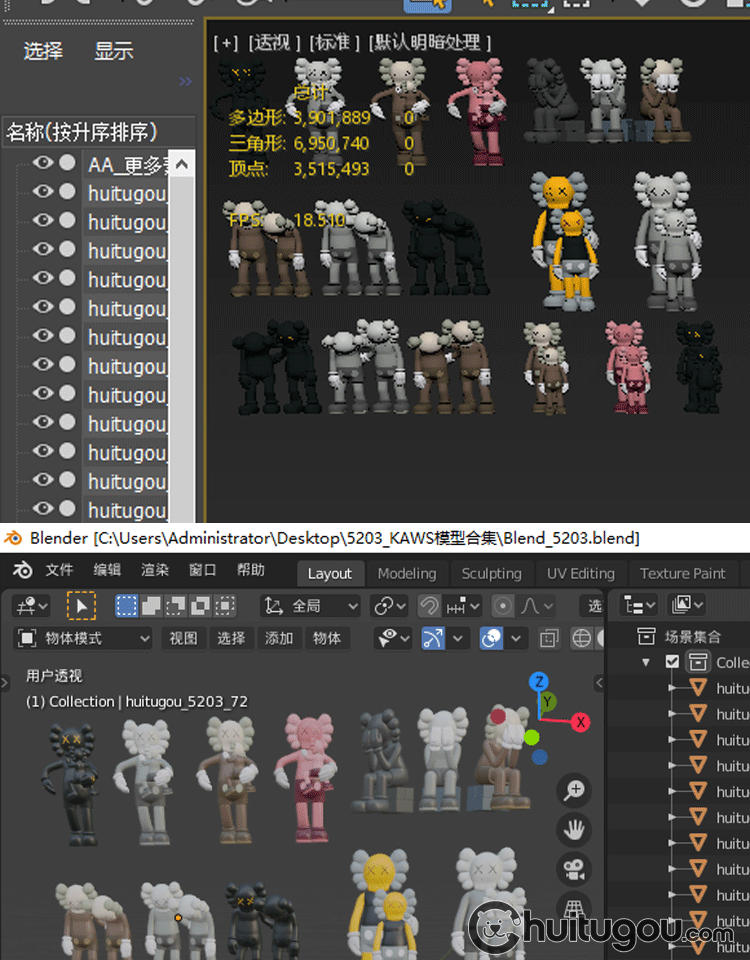Image resolution: width=750 pixels, height=960 pixels.
Task: Open the 文件 menu in Blender
Action: 59,570
